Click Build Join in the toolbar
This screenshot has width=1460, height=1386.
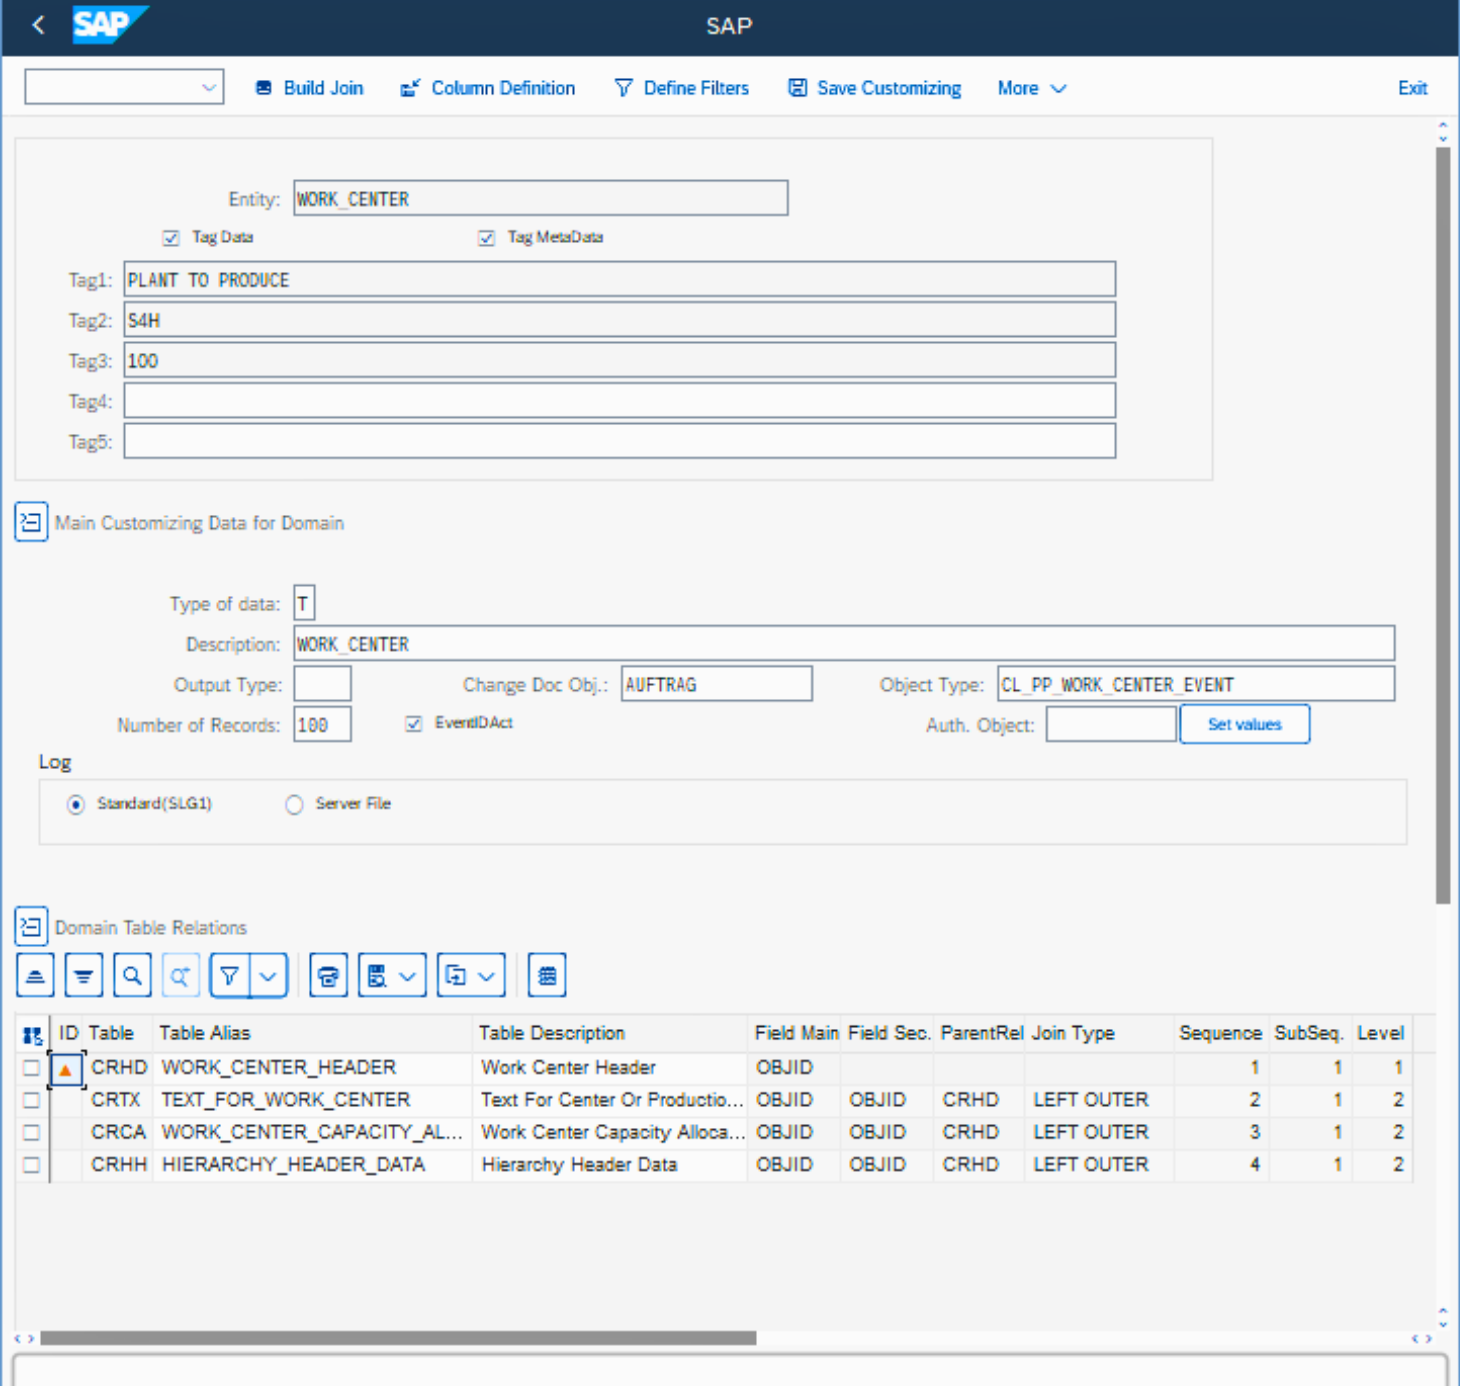pos(310,88)
